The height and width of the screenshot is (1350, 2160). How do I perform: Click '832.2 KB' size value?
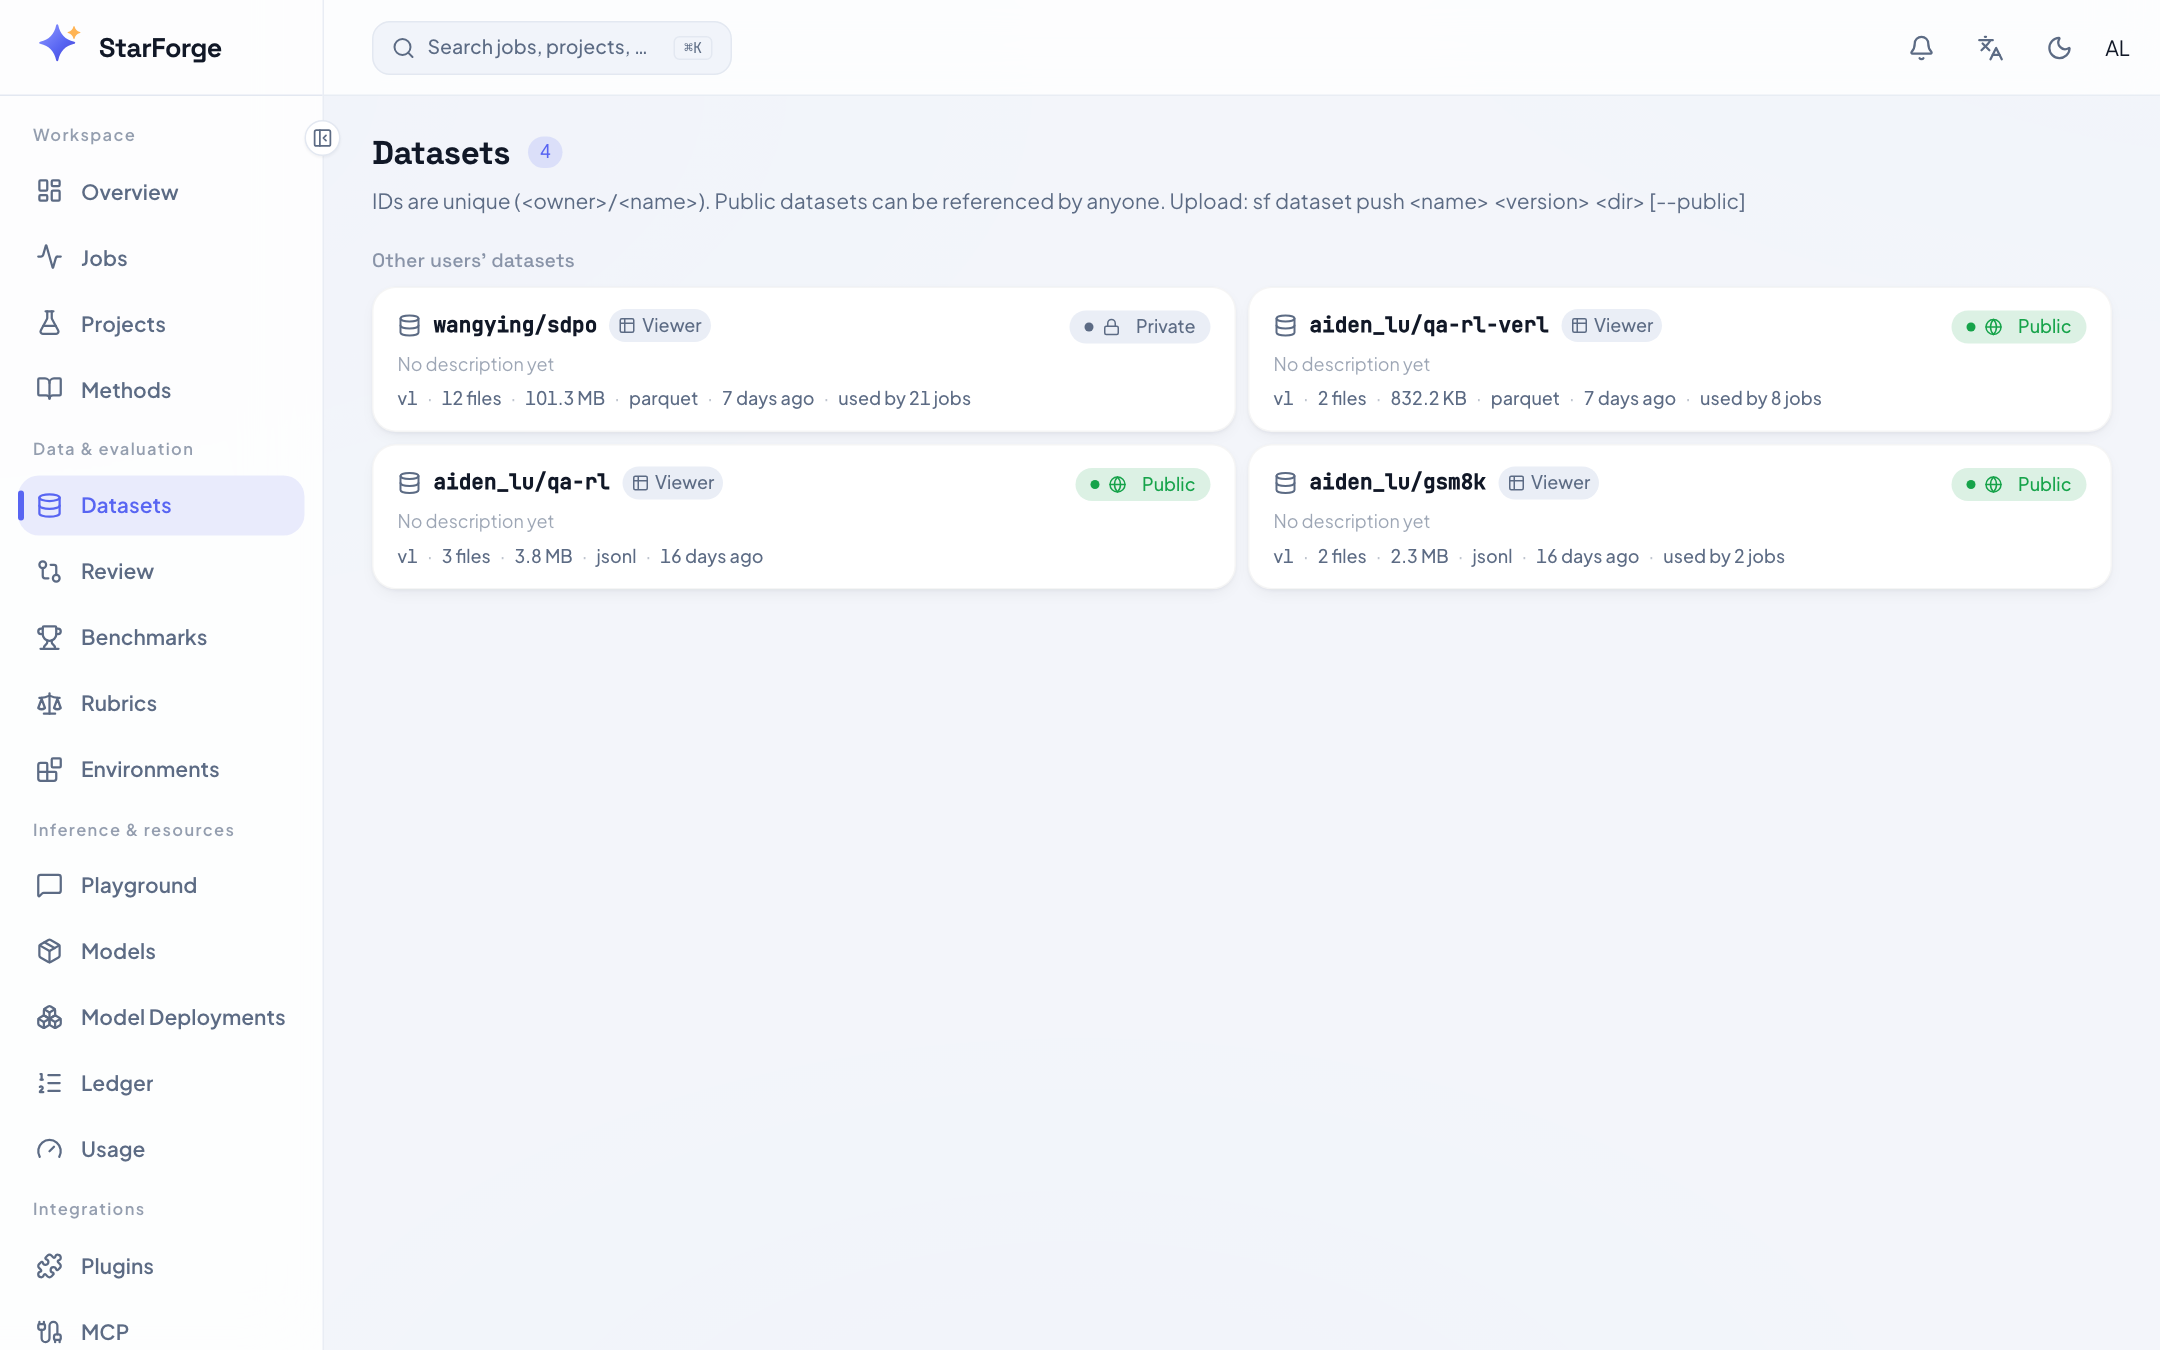(1428, 399)
